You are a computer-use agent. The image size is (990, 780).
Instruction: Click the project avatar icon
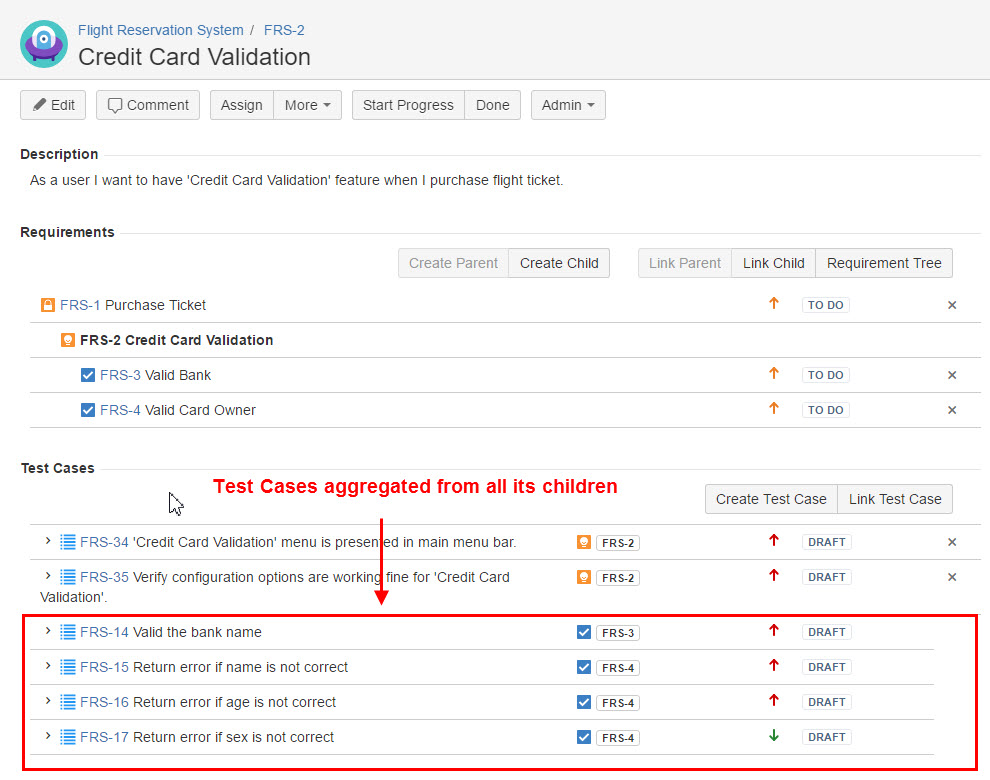pos(44,44)
